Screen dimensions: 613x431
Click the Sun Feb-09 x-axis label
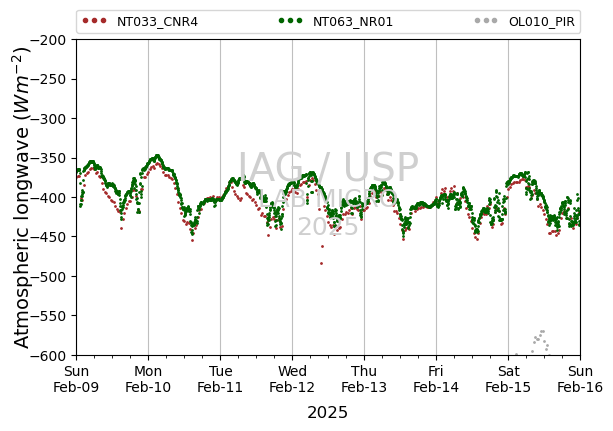tap(76, 379)
